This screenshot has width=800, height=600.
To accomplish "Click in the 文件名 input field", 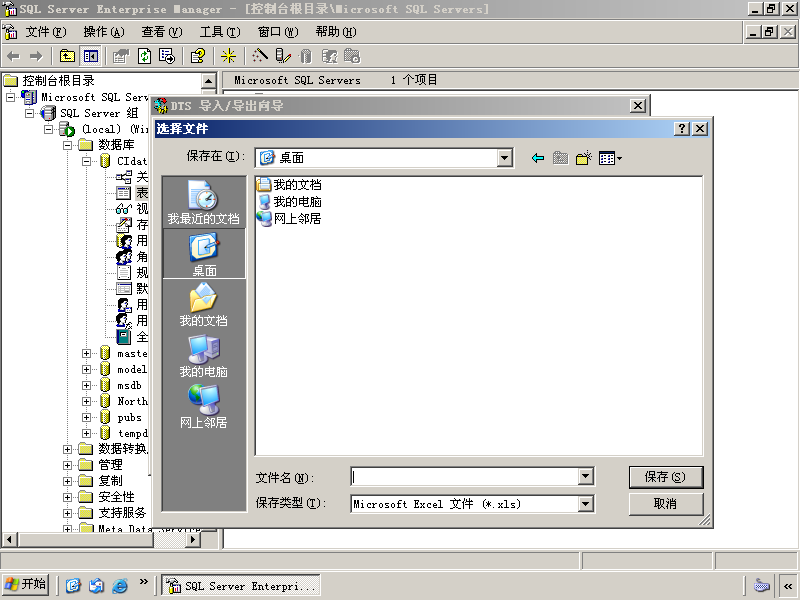I will (x=465, y=477).
